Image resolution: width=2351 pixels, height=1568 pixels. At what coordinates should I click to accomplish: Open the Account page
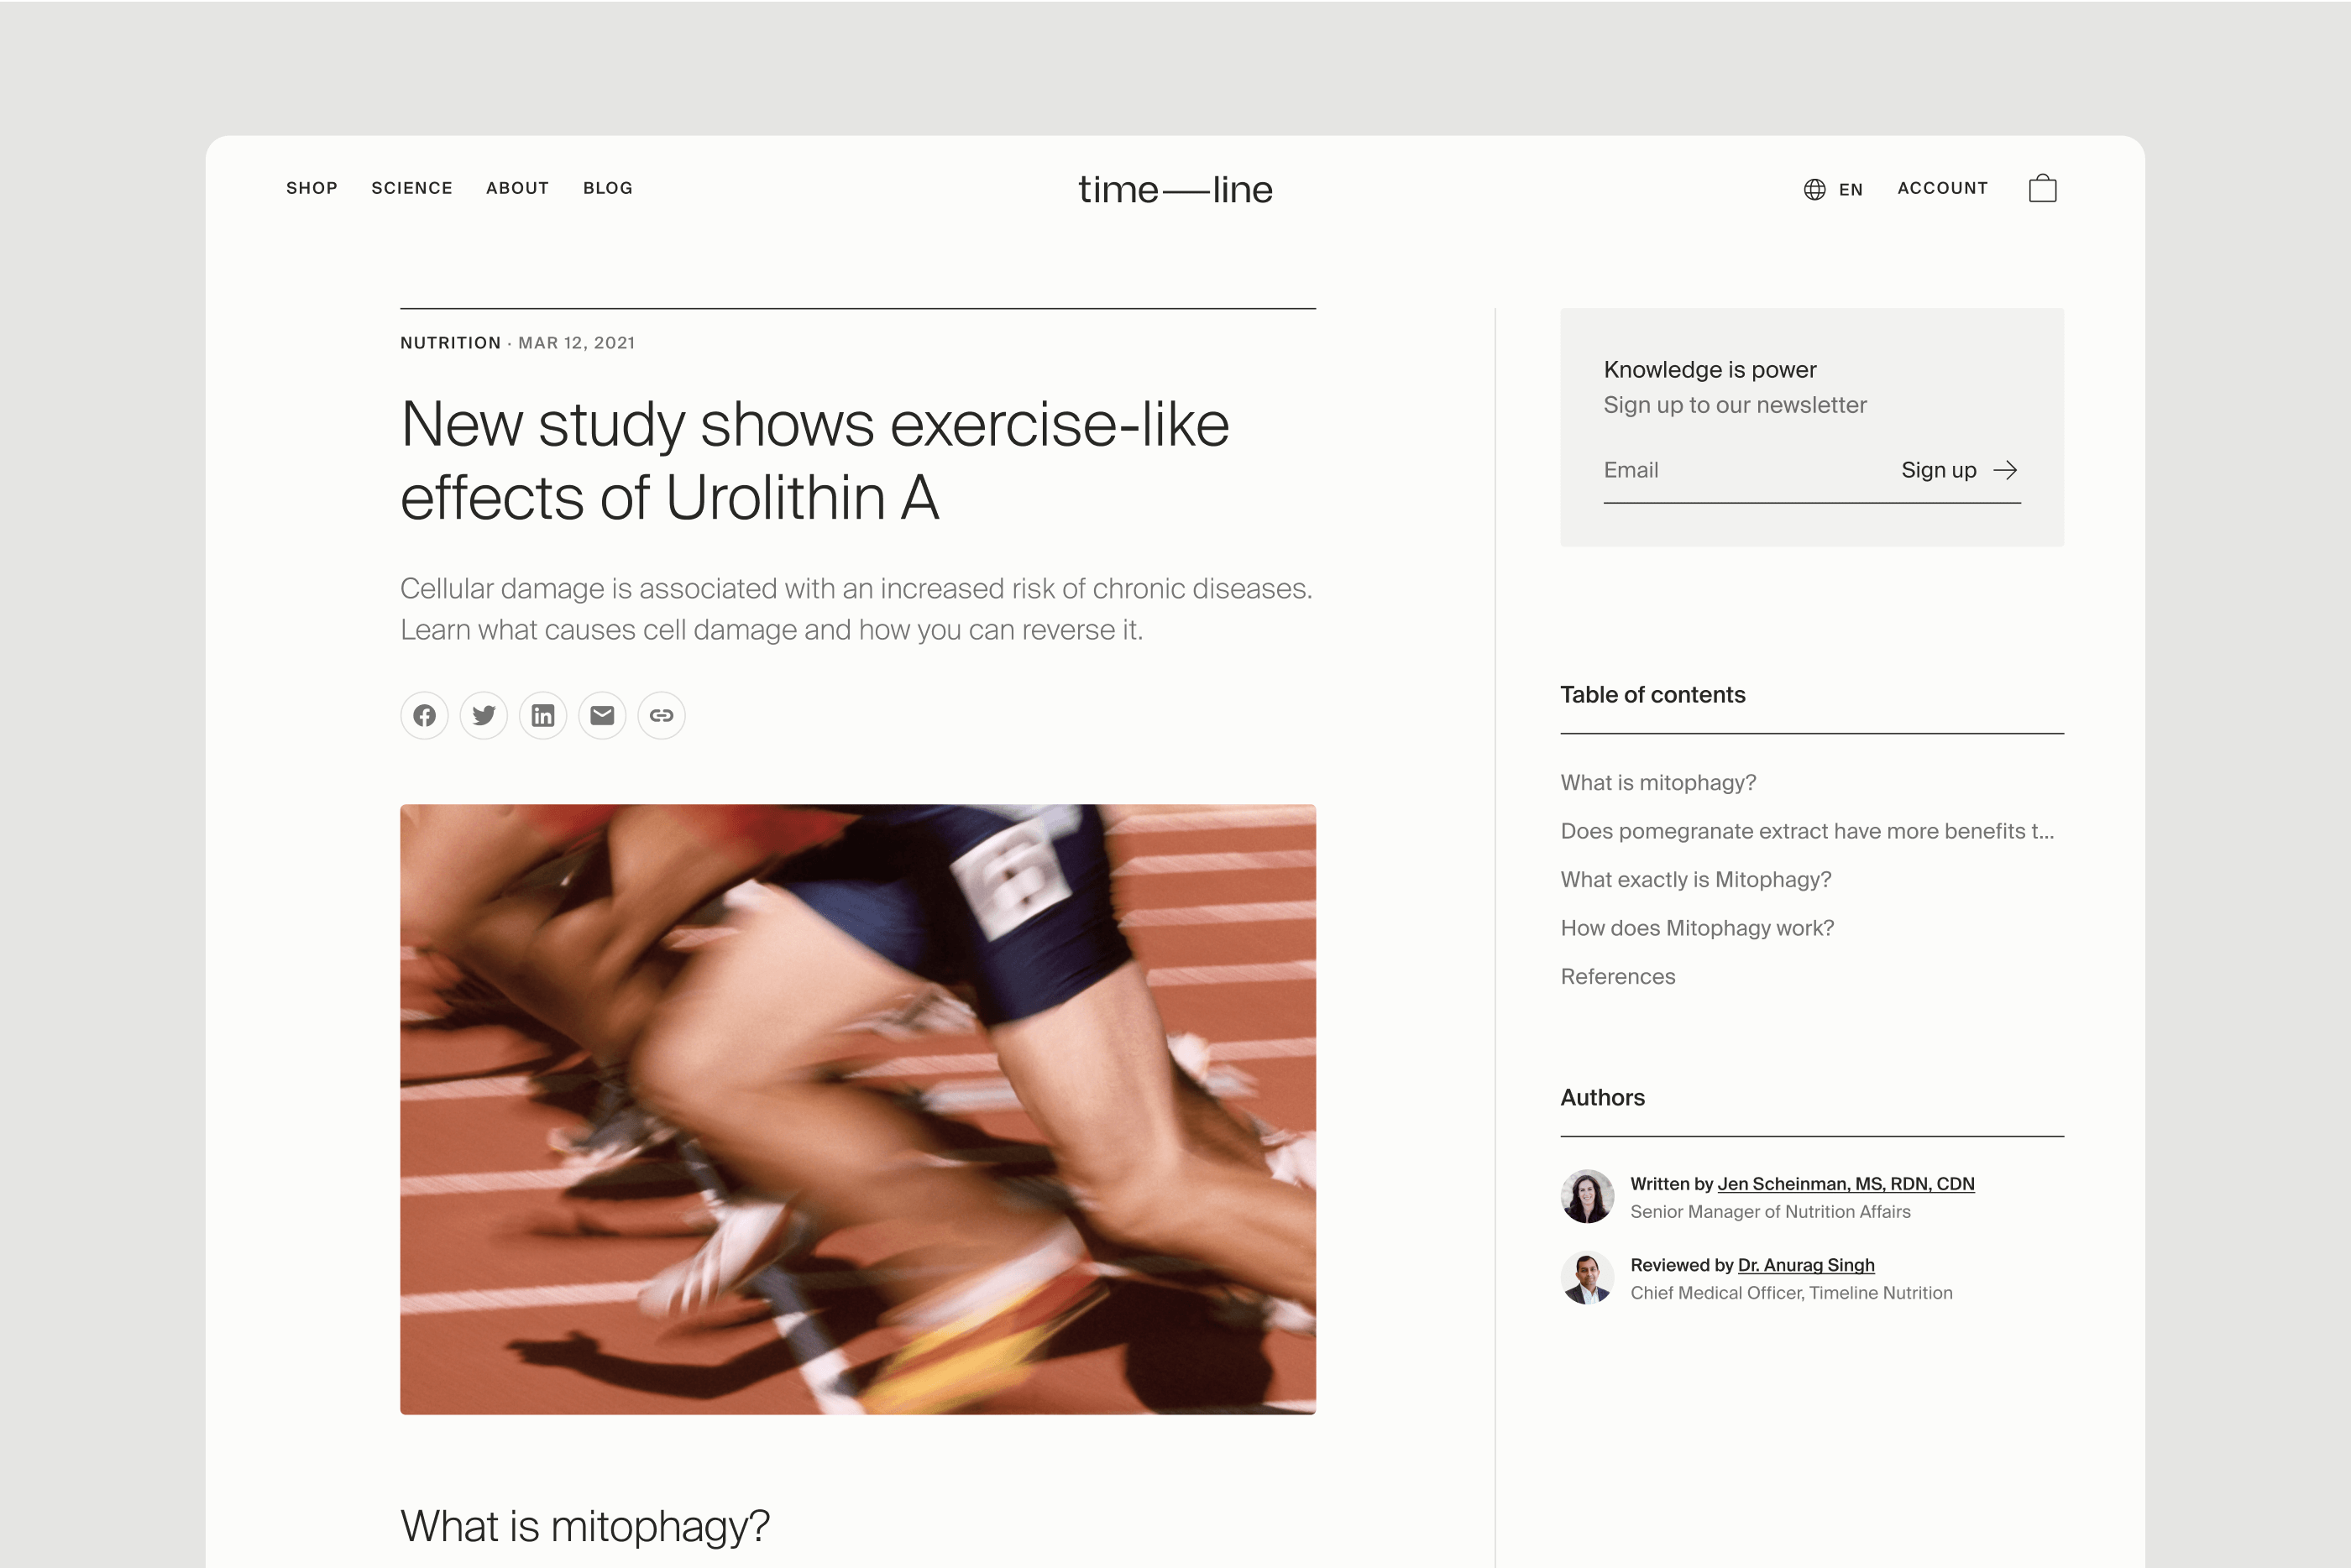tap(1942, 188)
